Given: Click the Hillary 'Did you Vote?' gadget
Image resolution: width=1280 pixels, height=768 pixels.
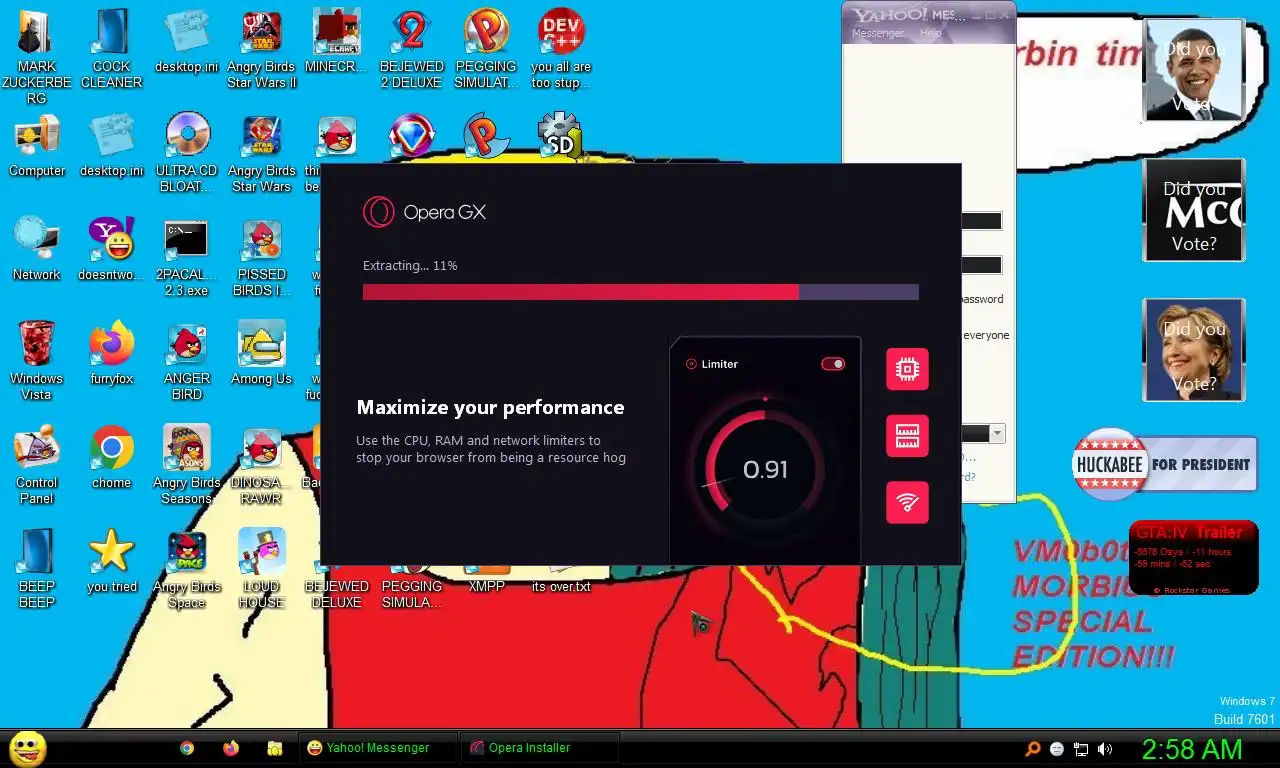Looking at the screenshot, I should 1194,350.
